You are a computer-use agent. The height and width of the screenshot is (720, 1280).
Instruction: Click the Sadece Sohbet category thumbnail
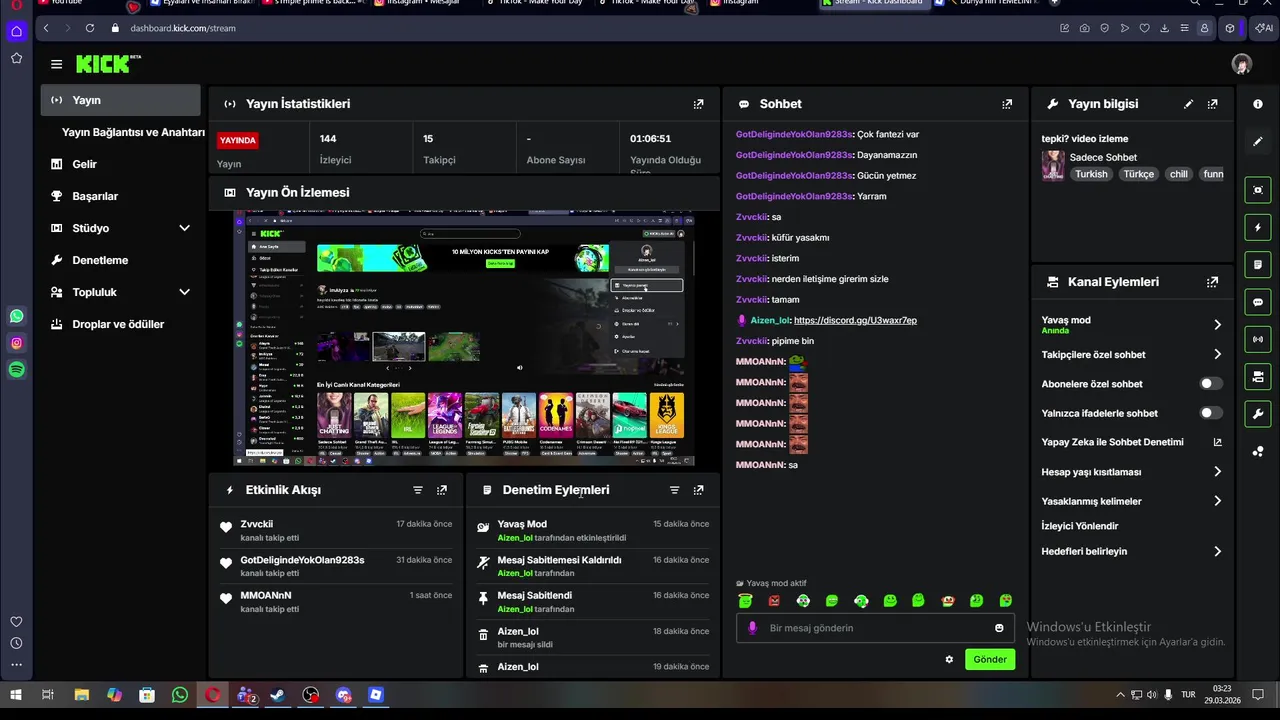click(1053, 165)
